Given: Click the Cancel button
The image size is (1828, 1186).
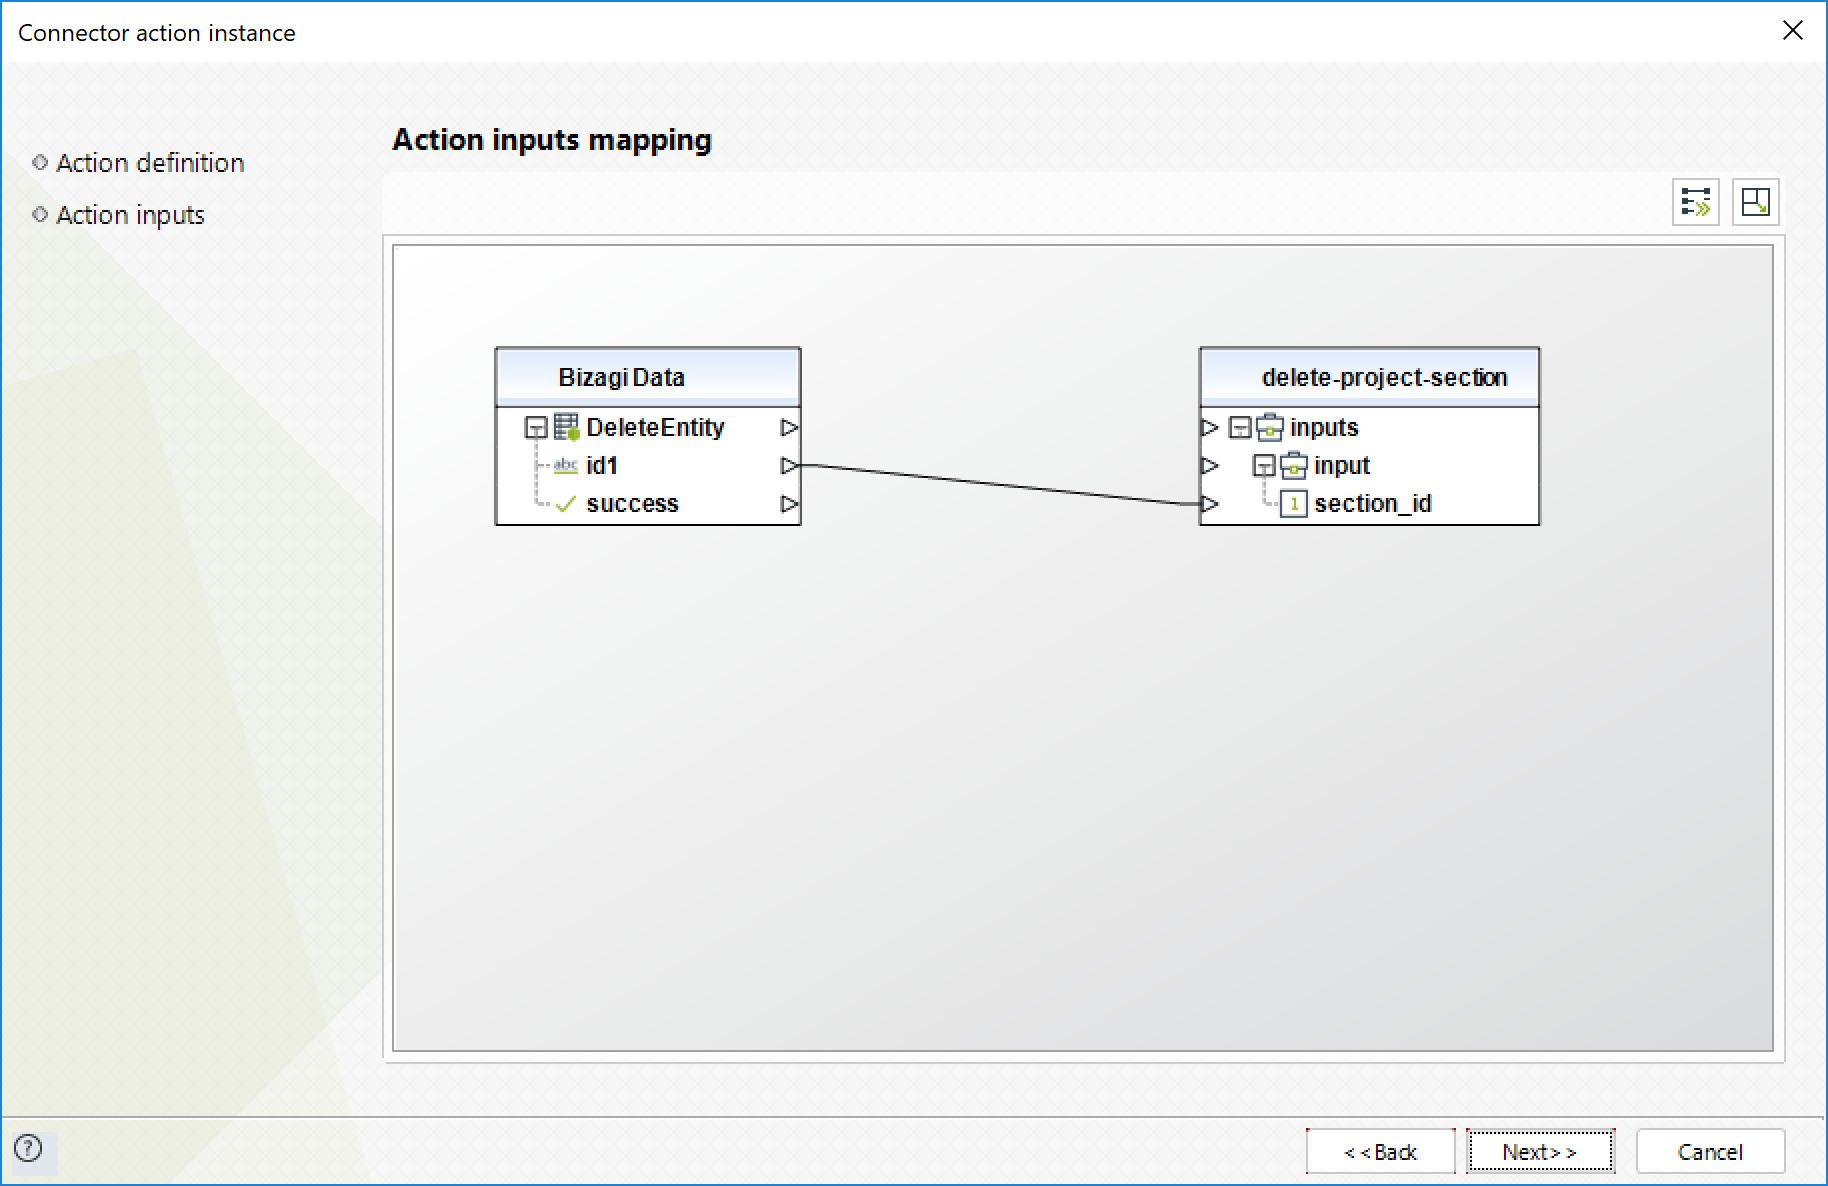Looking at the screenshot, I should click(1710, 1152).
